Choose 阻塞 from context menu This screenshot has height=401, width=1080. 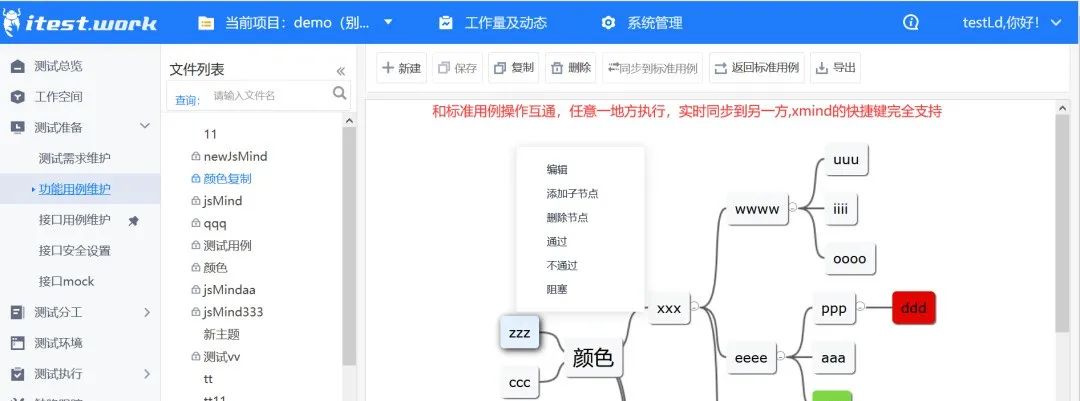[x=557, y=289]
